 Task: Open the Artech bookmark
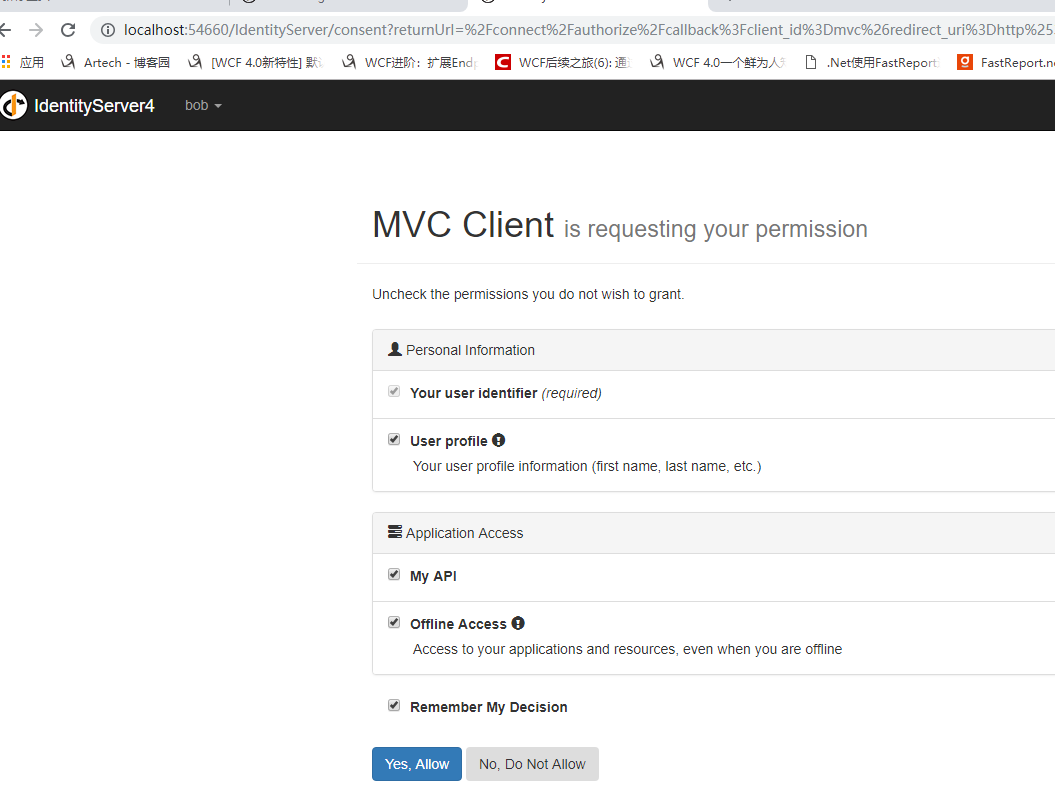116,63
